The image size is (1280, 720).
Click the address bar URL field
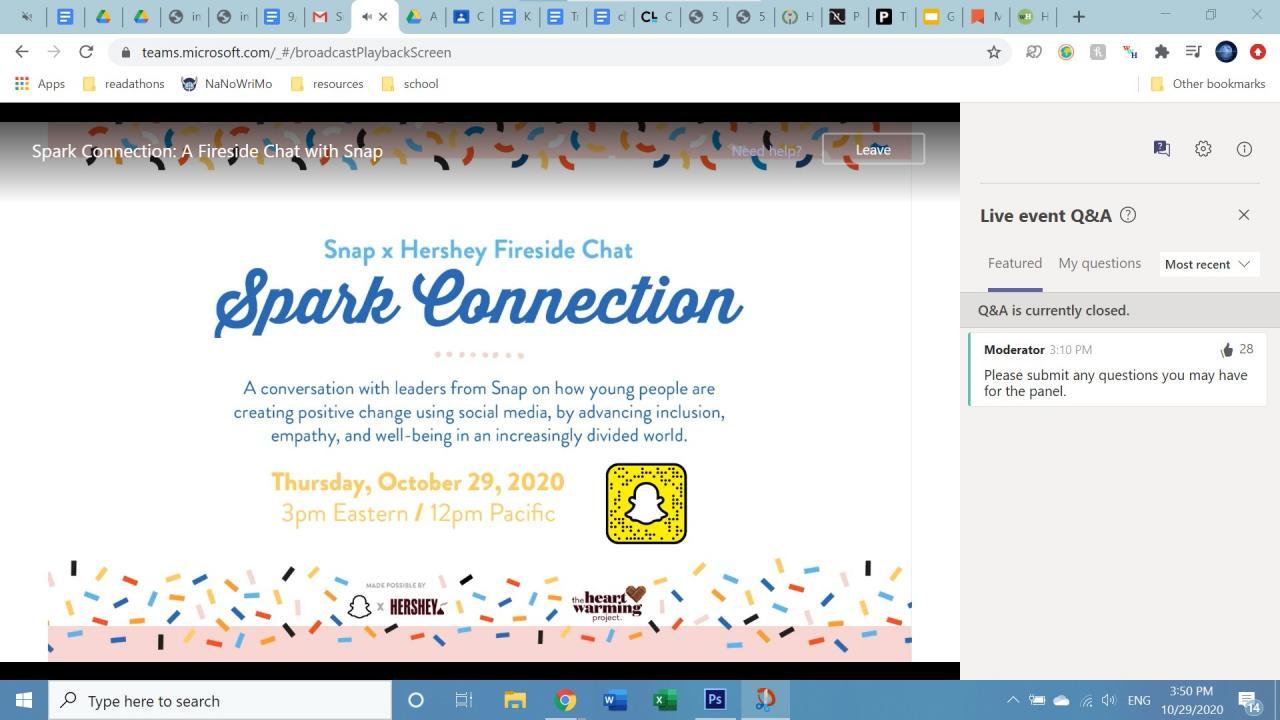click(x=560, y=52)
